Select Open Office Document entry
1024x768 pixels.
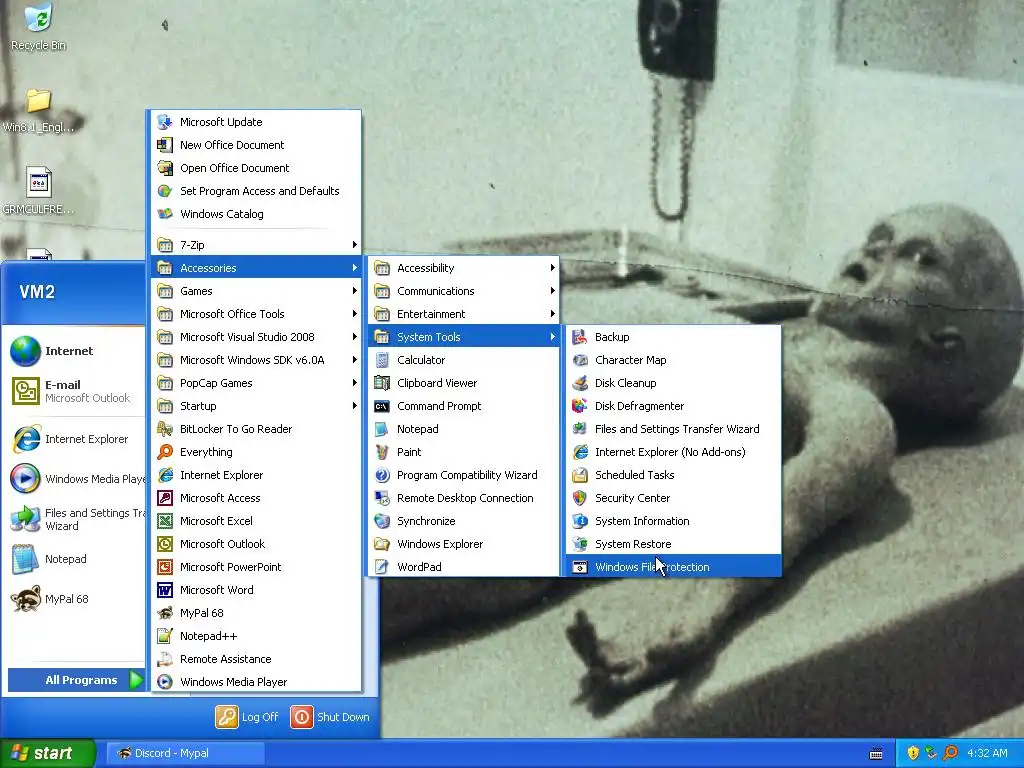(256, 168)
